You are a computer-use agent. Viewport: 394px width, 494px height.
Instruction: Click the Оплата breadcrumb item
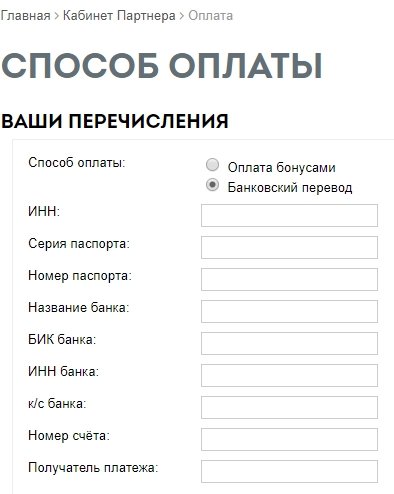coord(210,16)
